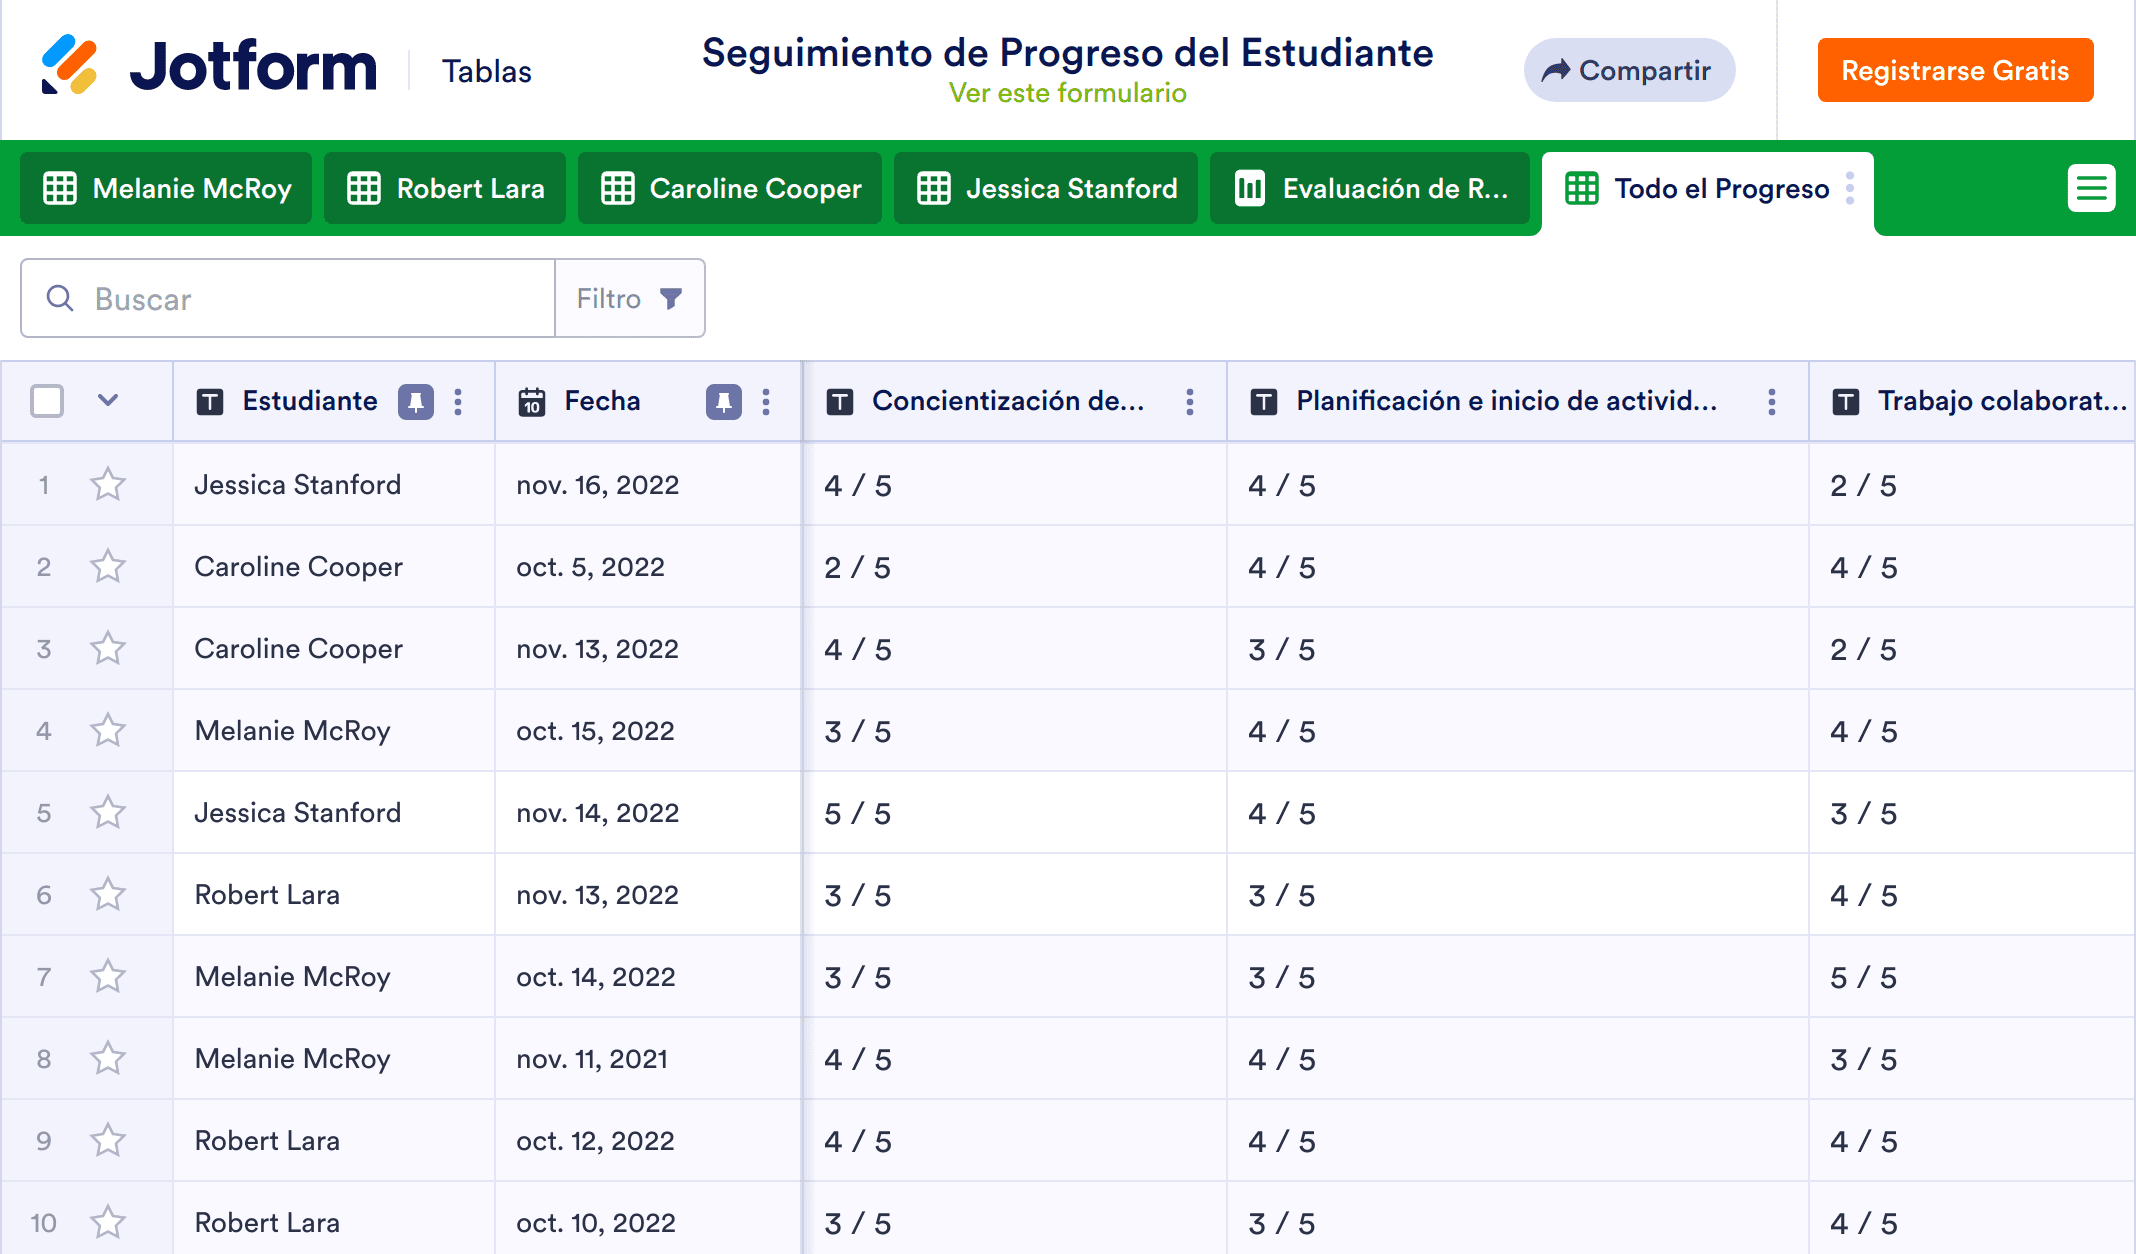This screenshot has height=1254, width=2136.
Task: Unpin the Estudiante column pin icon
Action: tap(416, 402)
